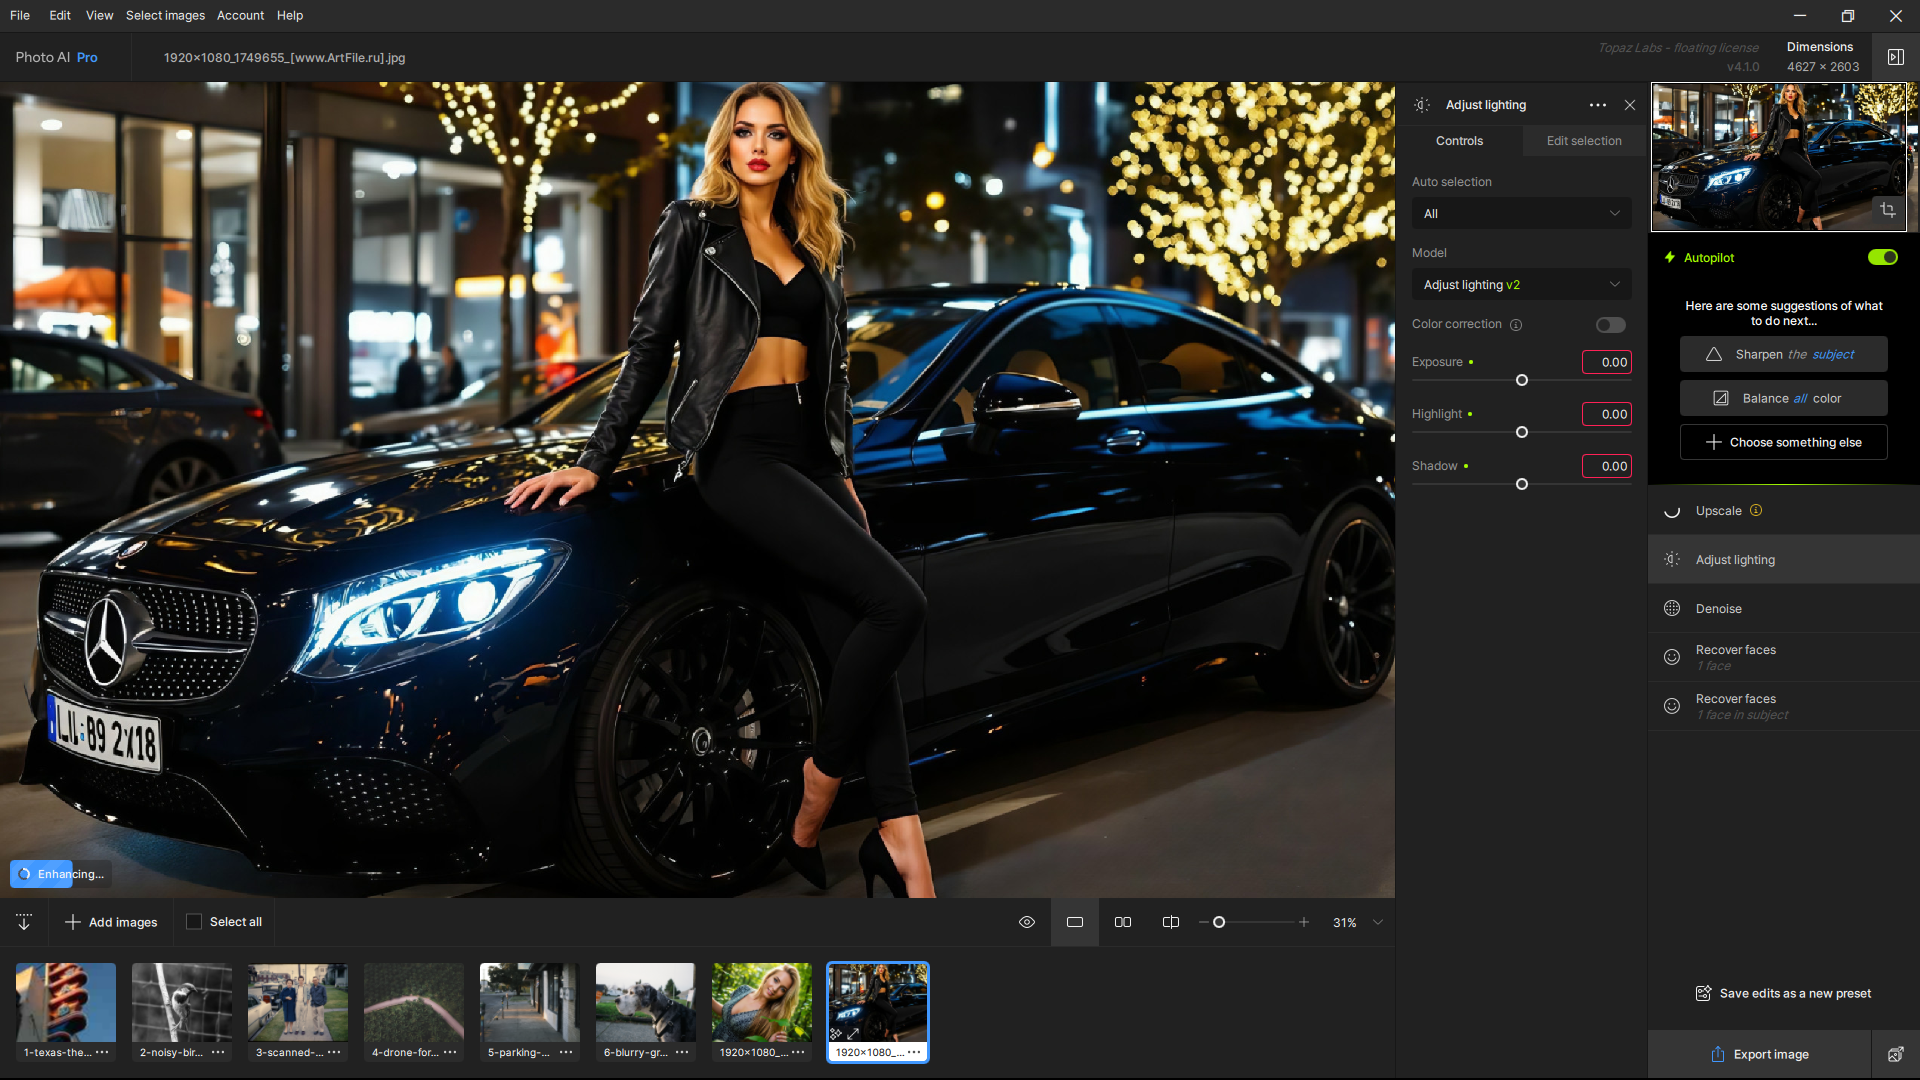
Task: Click the zoom level slider handle
Action: pyautogui.click(x=1219, y=922)
